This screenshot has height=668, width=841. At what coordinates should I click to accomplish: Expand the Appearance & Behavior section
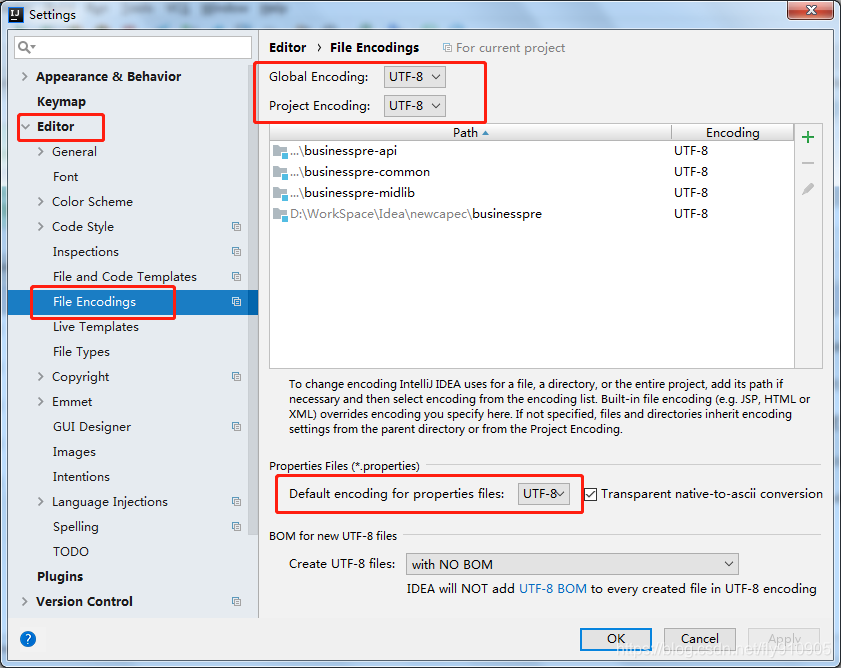pos(24,76)
